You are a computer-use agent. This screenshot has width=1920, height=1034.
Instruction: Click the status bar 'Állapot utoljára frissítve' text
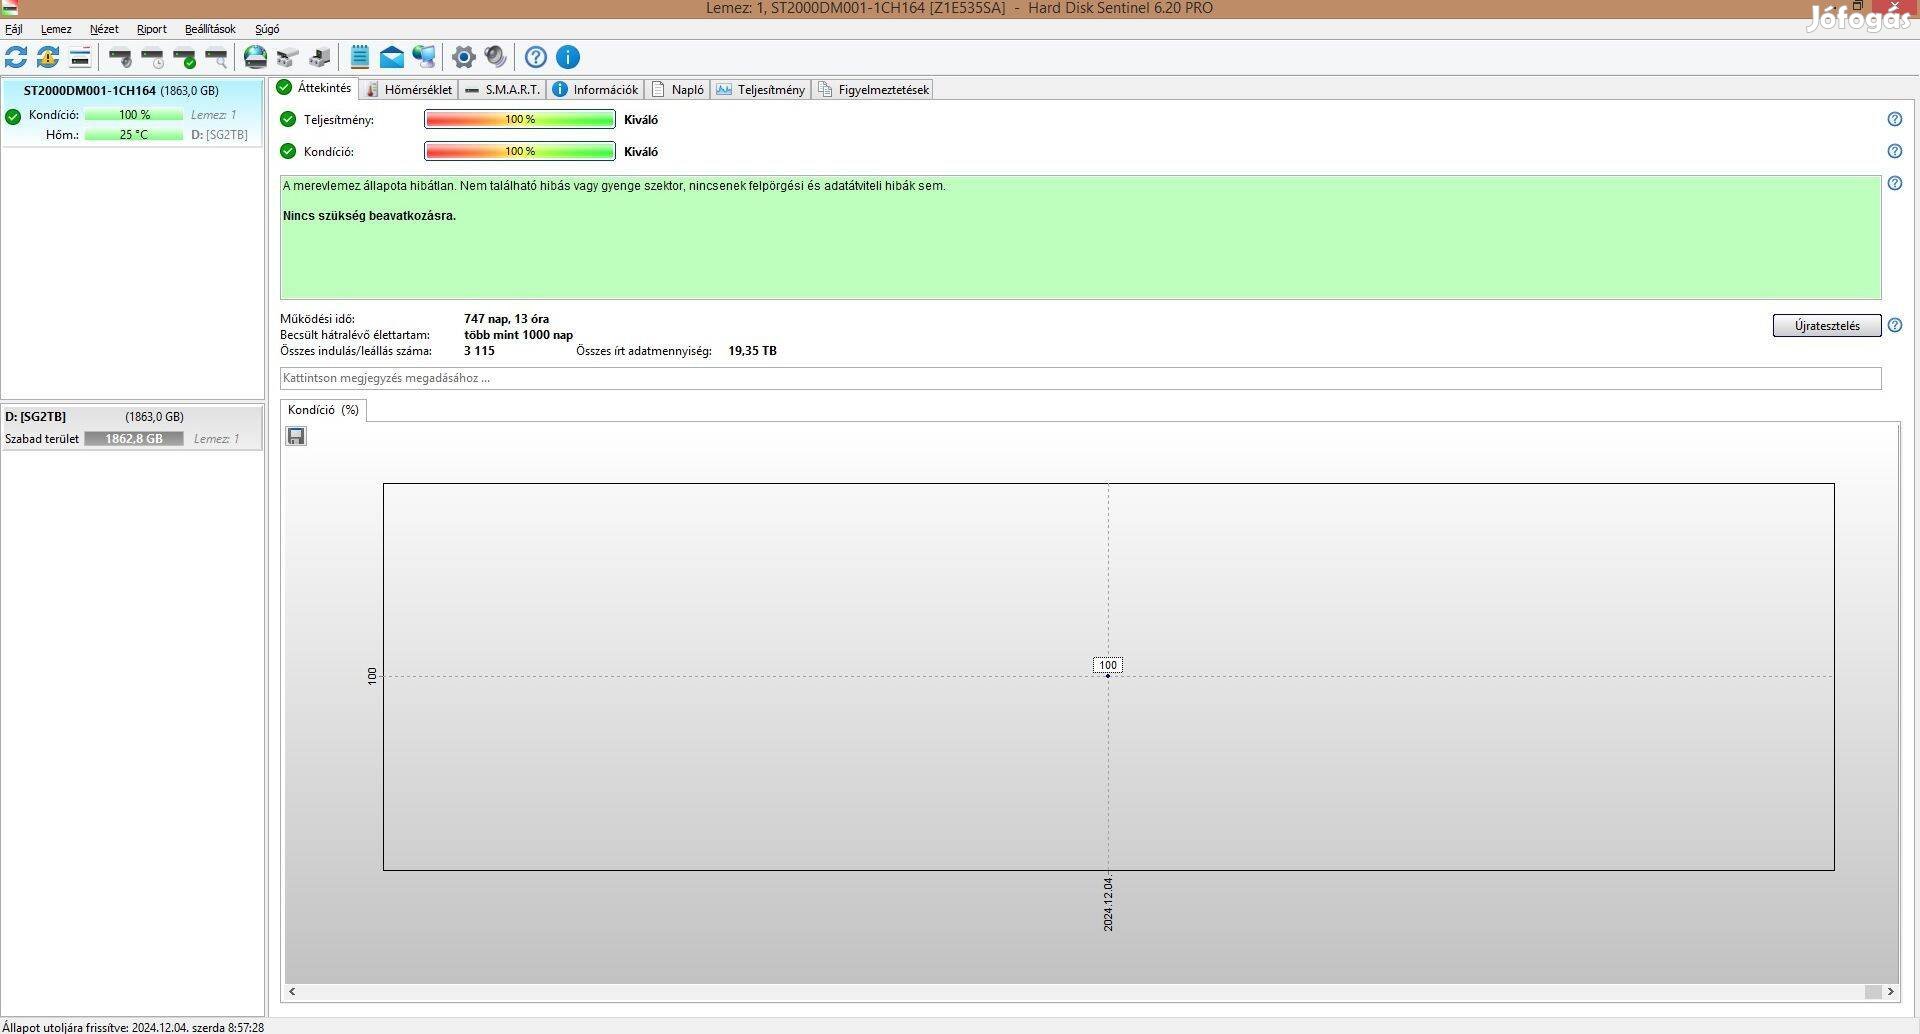click(x=133, y=1027)
